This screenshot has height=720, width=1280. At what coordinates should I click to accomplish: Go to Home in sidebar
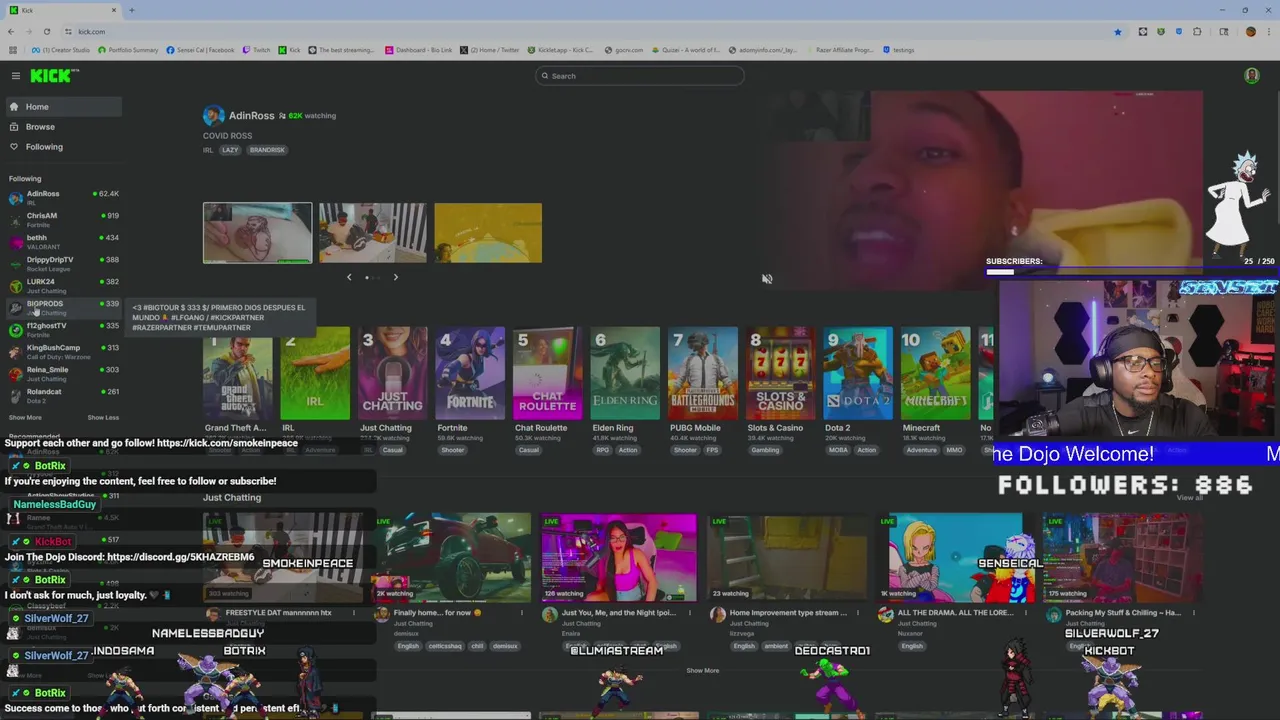point(62,107)
